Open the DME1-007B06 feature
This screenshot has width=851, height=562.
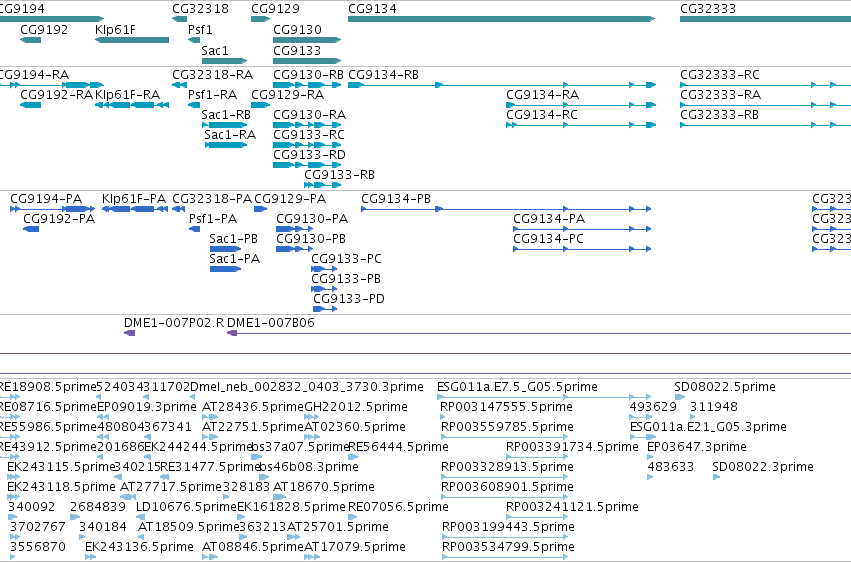(x=539, y=333)
